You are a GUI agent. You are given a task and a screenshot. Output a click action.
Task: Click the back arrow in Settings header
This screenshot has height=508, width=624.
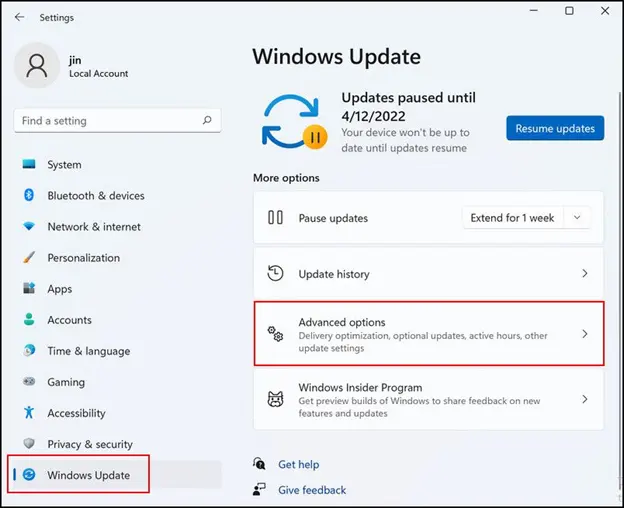(x=19, y=17)
